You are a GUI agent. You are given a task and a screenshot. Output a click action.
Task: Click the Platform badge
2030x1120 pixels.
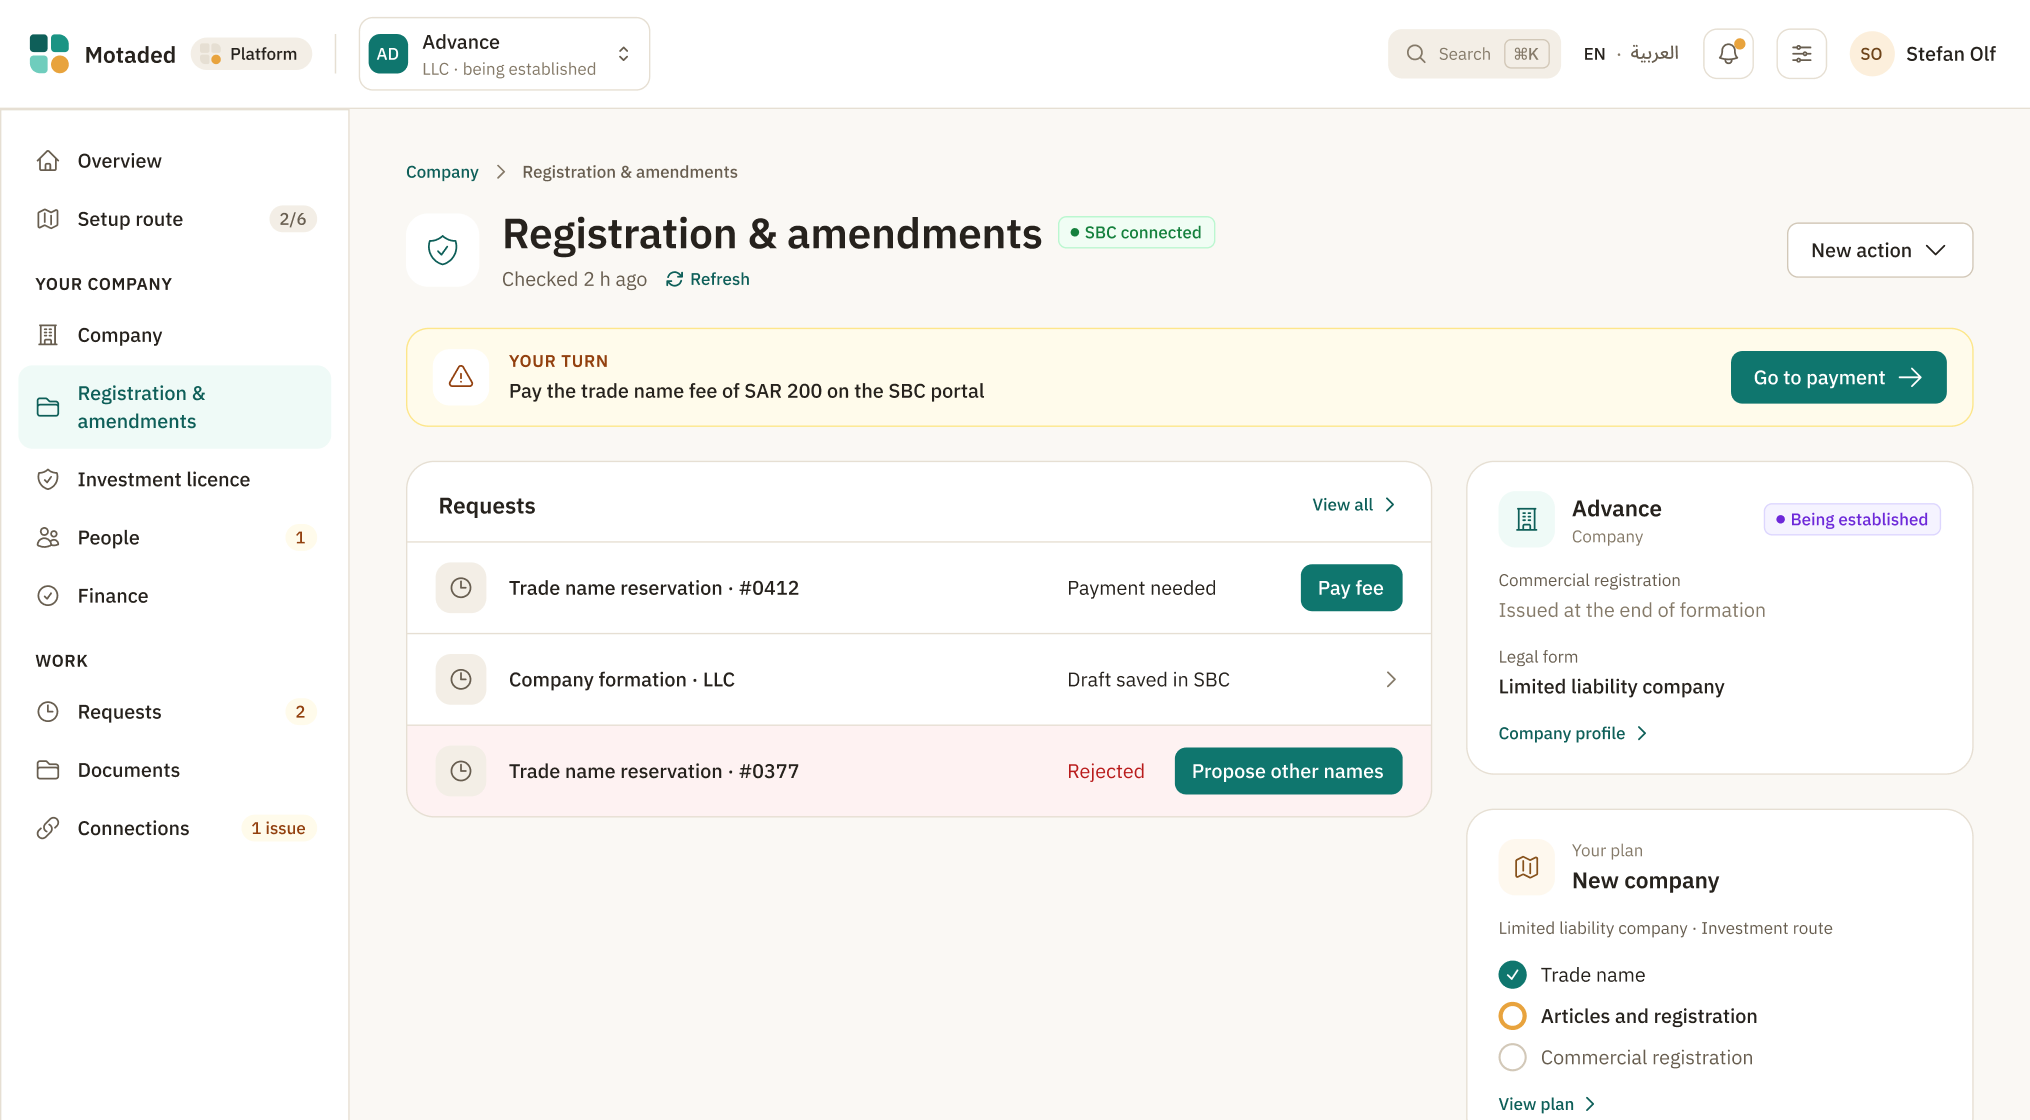[x=251, y=54]
